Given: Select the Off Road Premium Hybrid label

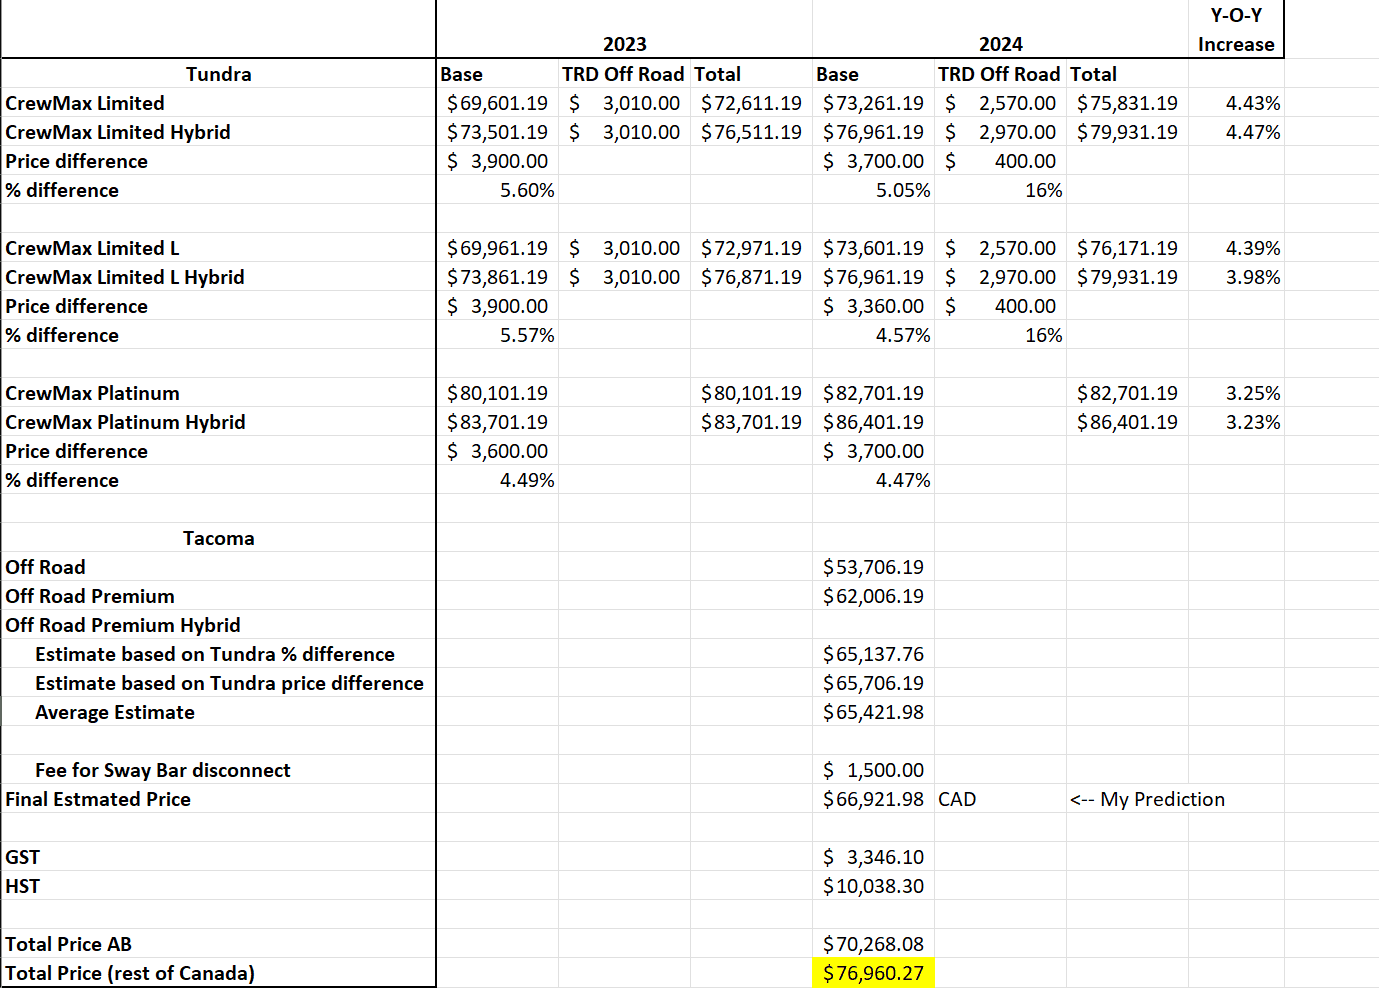Looking at the screenshot, I should tap(122, 625).
